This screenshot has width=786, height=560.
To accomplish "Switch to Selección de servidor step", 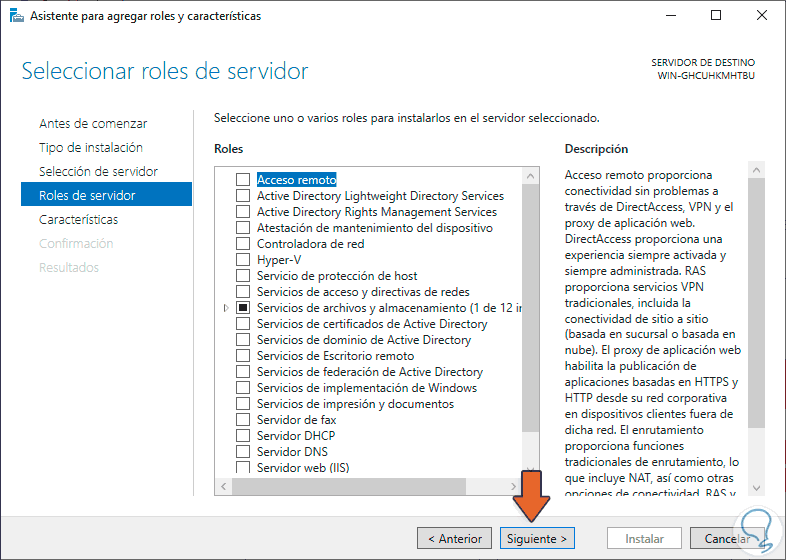I will pos(98,172).
